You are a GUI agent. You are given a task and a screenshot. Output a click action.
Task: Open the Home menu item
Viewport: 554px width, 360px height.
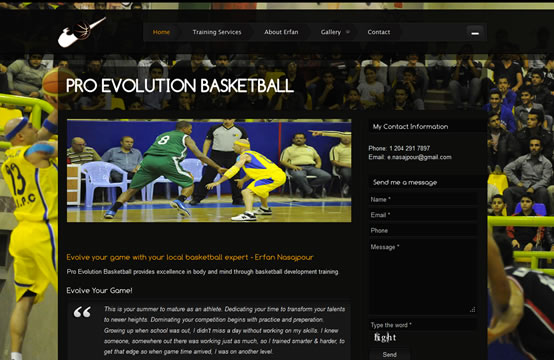pos(161,32)
